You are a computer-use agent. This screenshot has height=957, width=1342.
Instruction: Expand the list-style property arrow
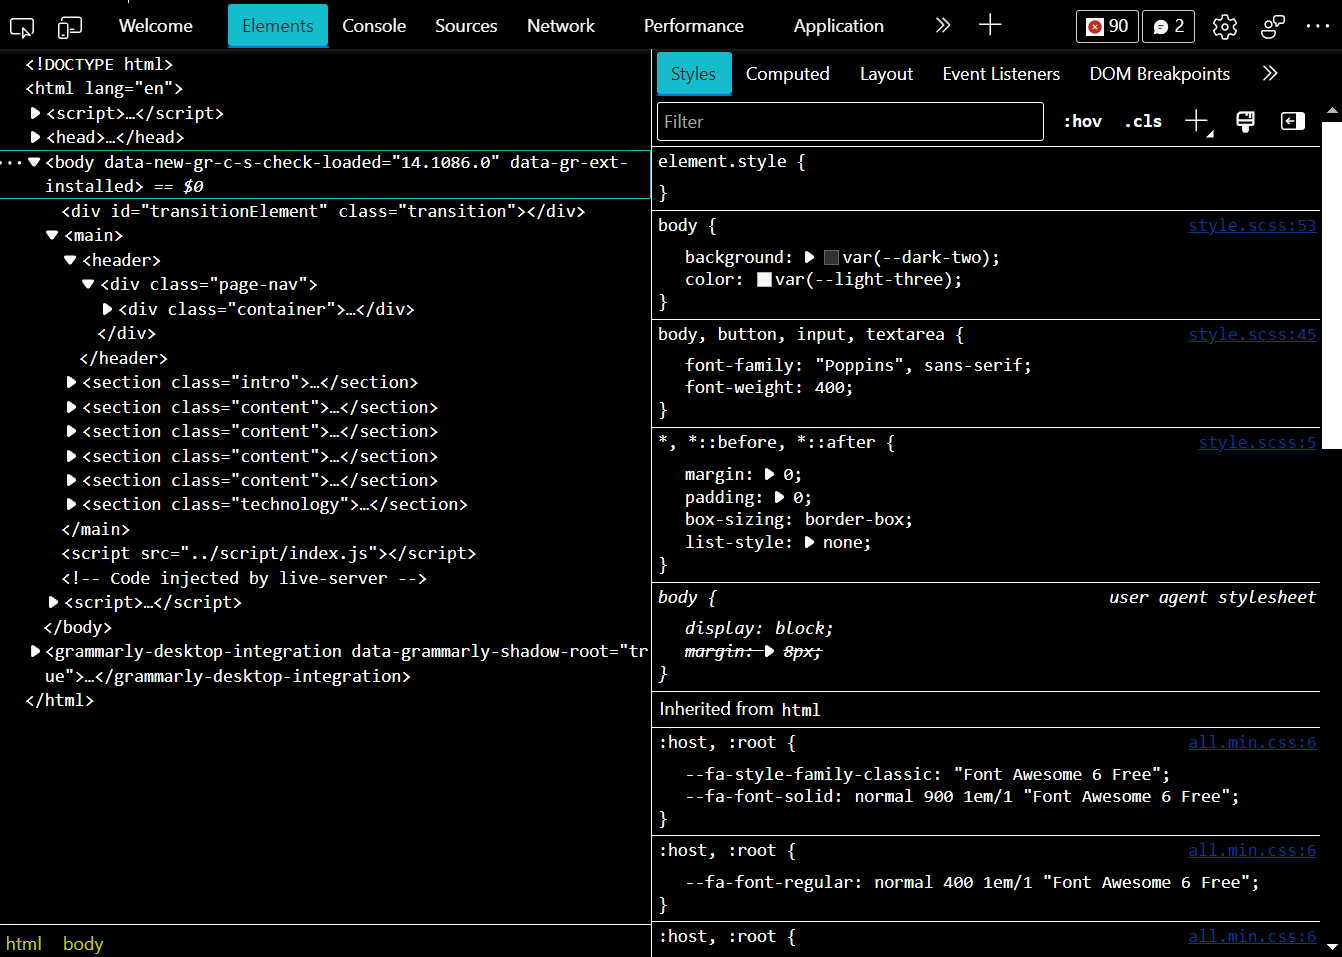810,543
